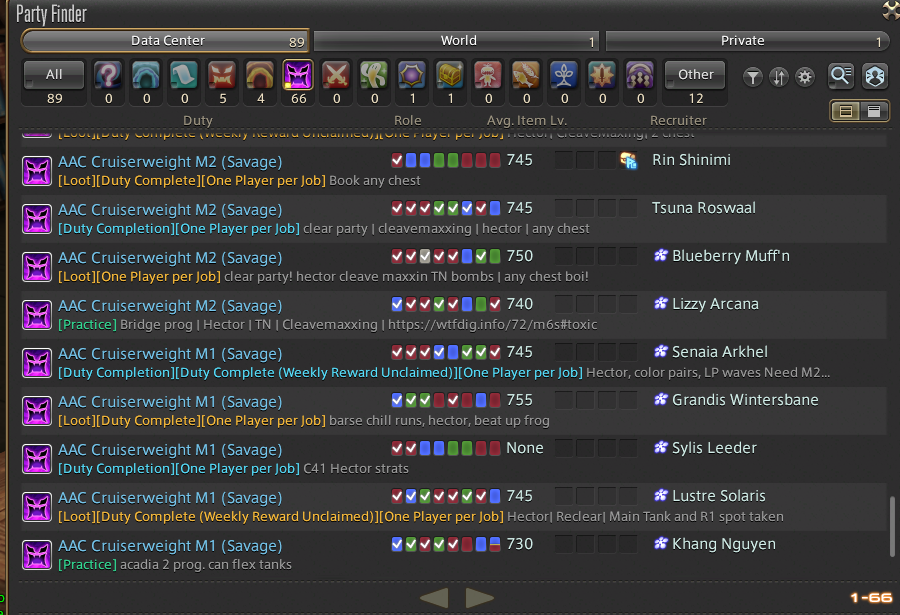Open the purple FATE category icon
Image resolution: width=900 pixels, height=615 pixels.
pos(412,75)
